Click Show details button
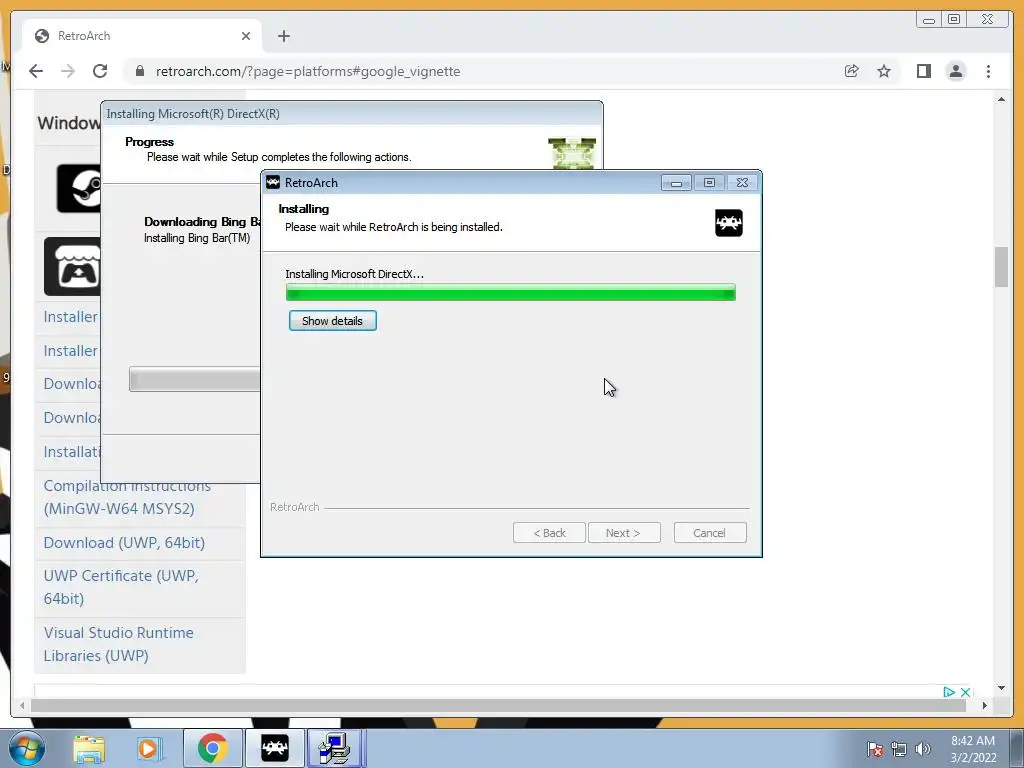The image size is (1024, 768). coord(332,321)
